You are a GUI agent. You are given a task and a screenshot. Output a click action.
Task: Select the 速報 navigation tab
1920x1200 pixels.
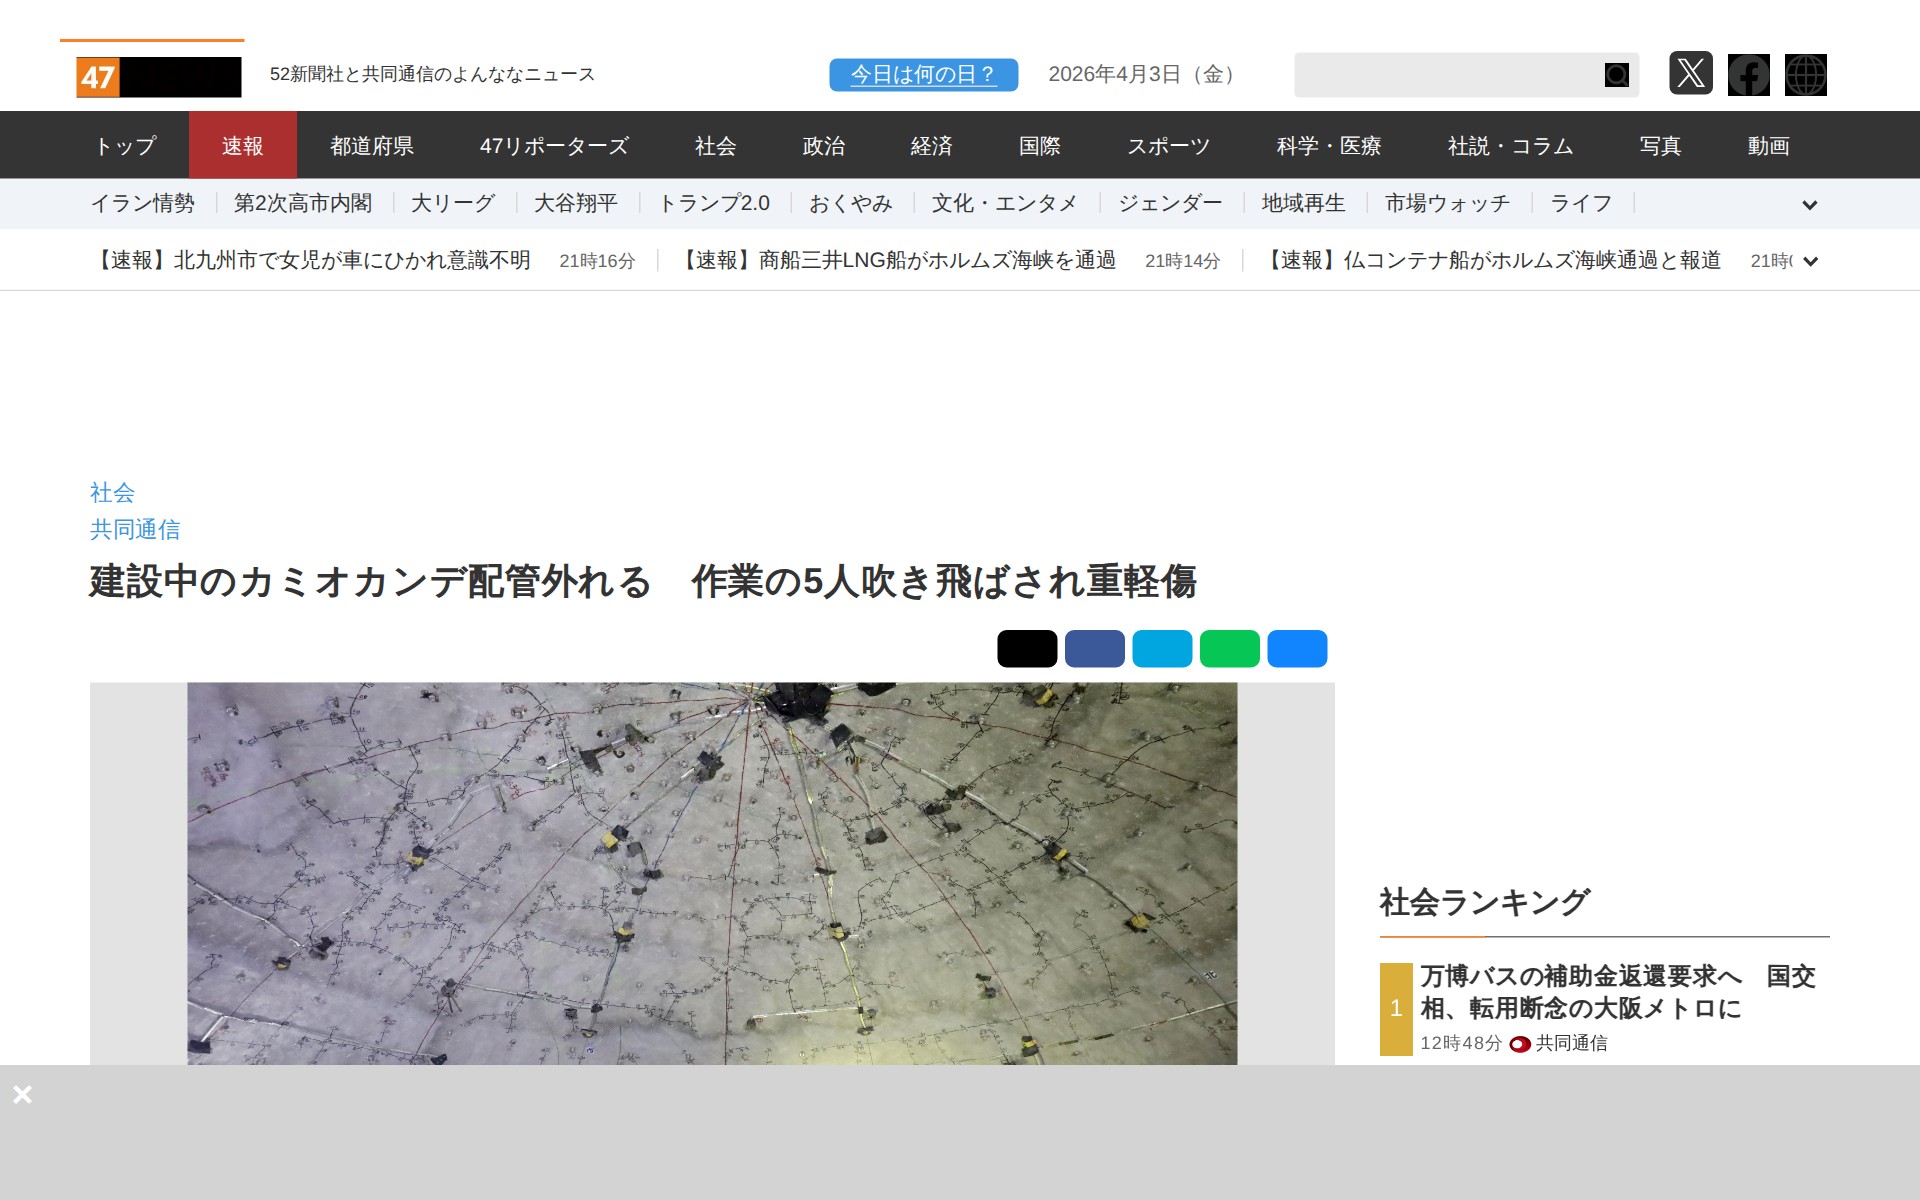pos(242,146)
